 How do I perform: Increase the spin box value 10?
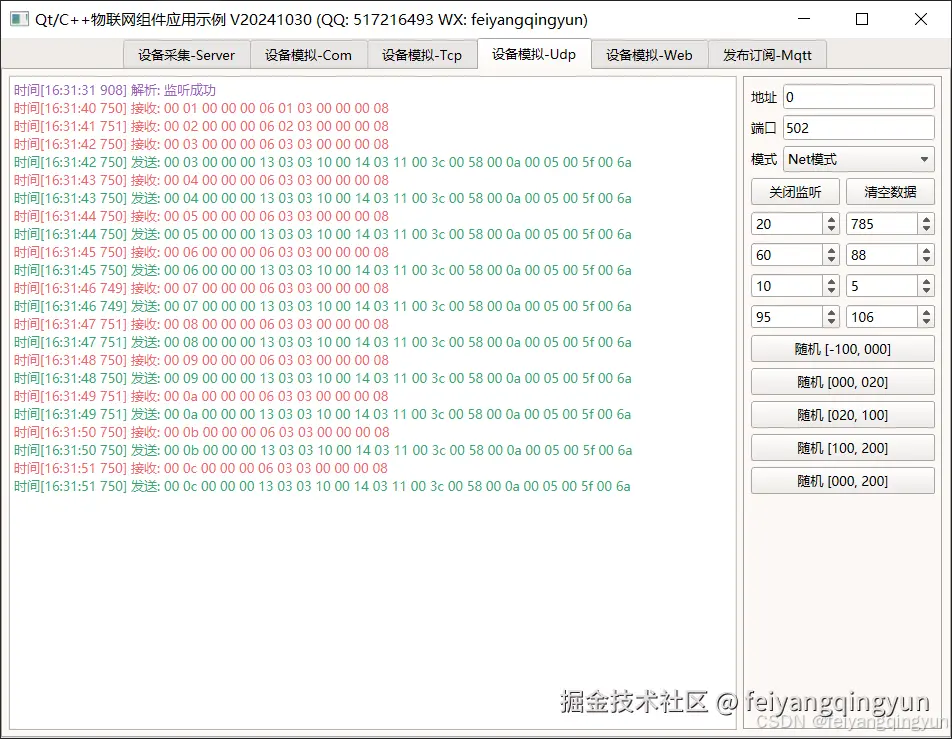pos(831,281)
